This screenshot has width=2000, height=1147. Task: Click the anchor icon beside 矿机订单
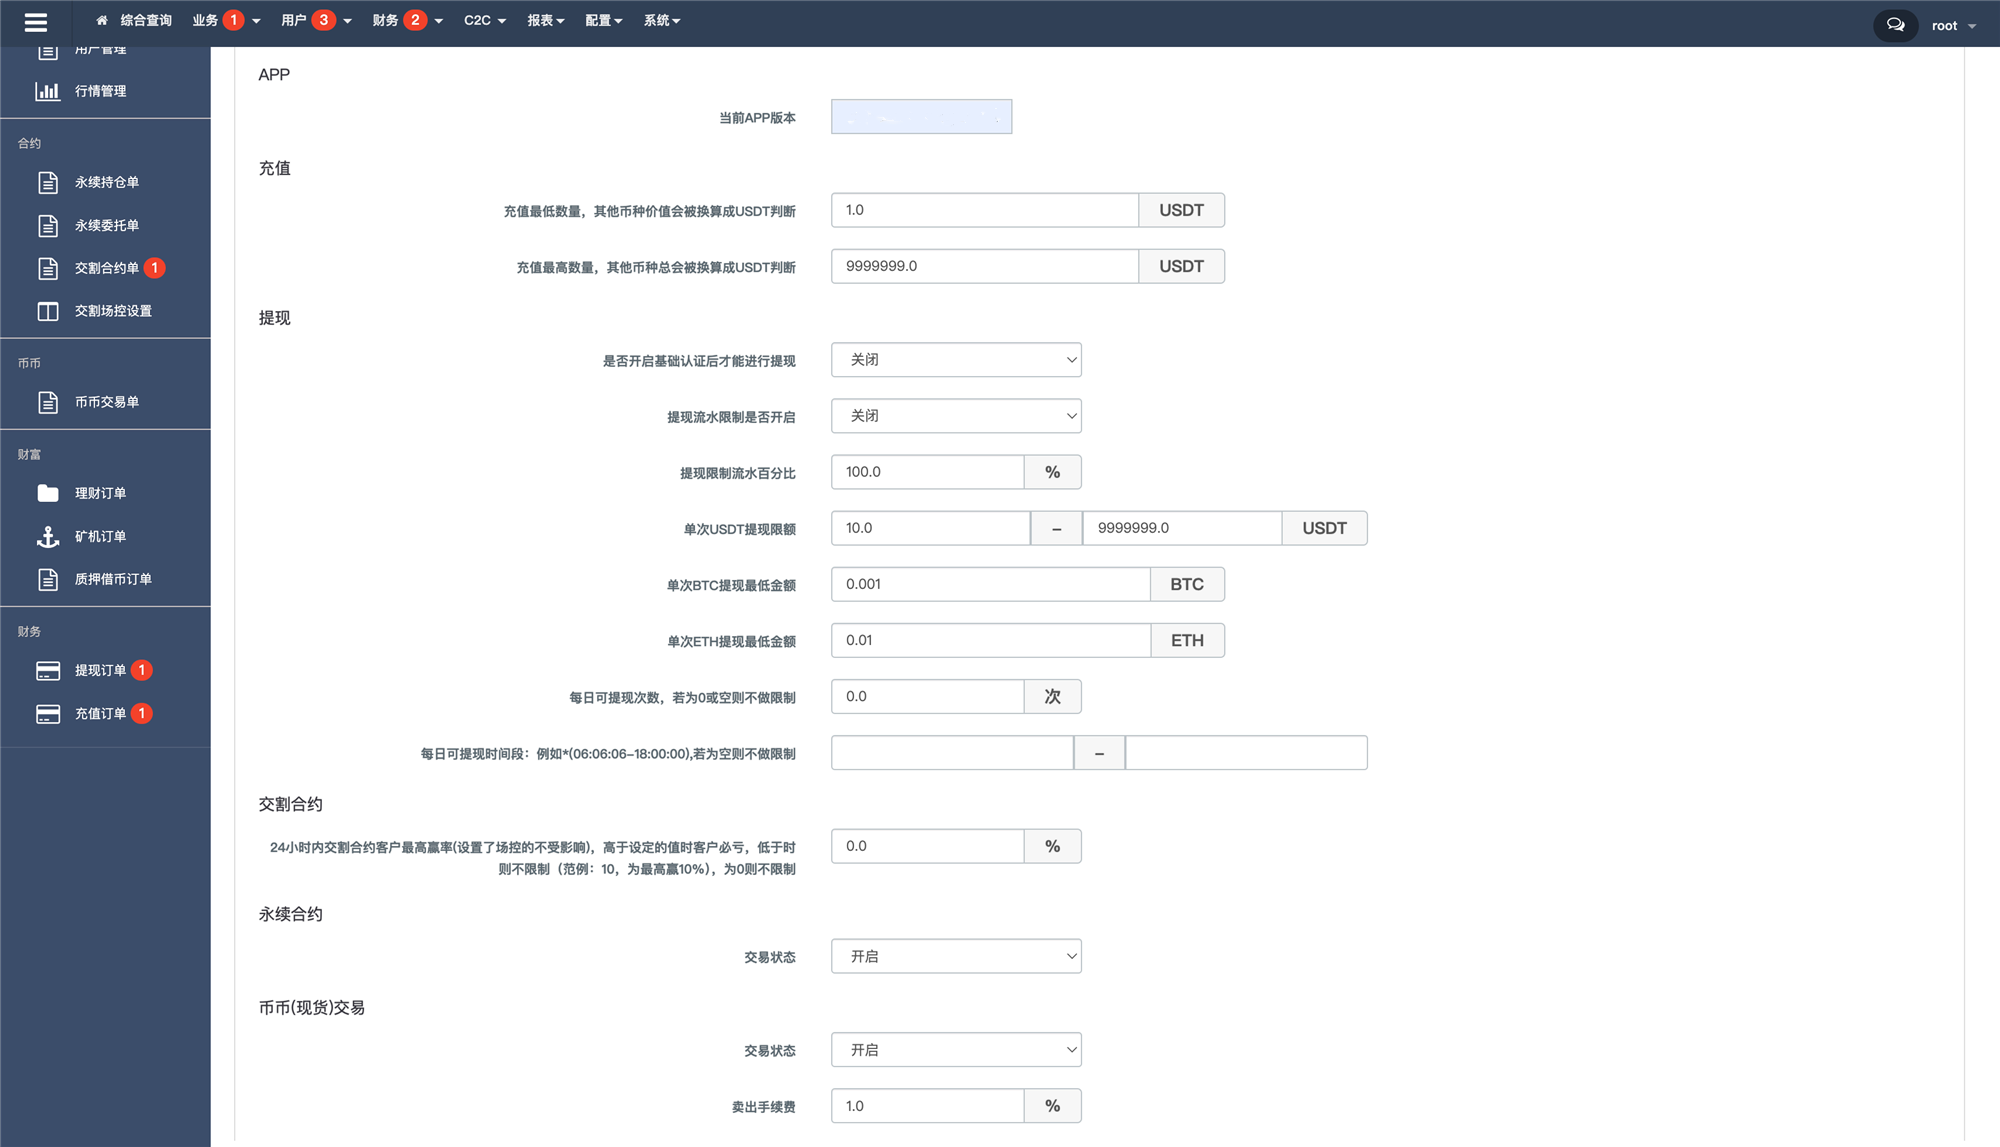(x=47, y=537)
